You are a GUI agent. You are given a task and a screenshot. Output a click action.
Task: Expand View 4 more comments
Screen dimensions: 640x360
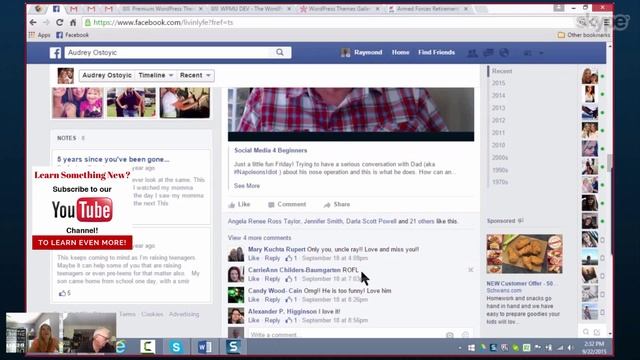(259, 238)
